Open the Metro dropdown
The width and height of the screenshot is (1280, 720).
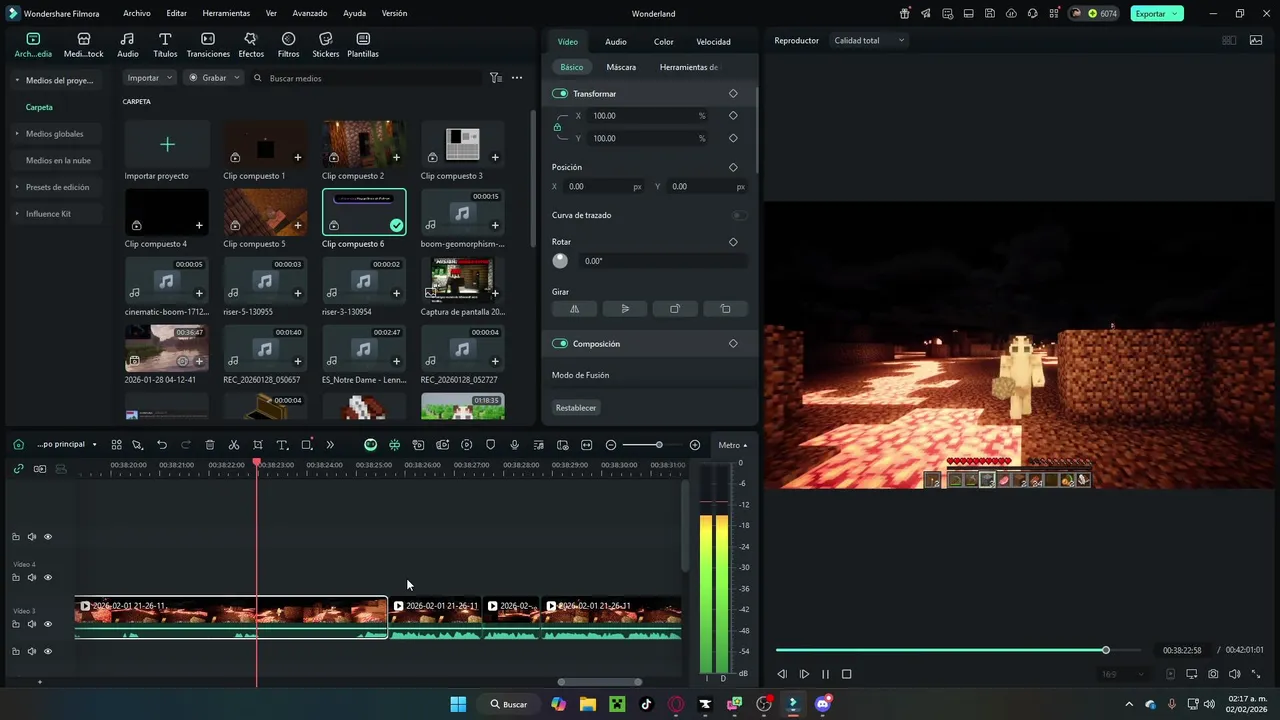click(x=733, y=445)
